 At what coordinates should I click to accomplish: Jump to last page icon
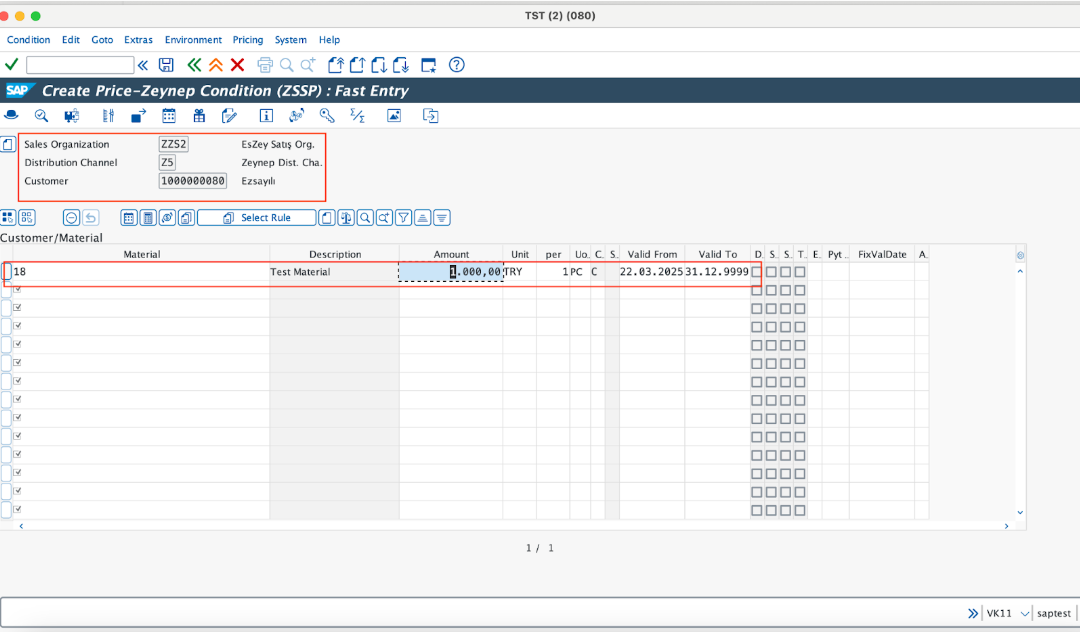[401, 65]
